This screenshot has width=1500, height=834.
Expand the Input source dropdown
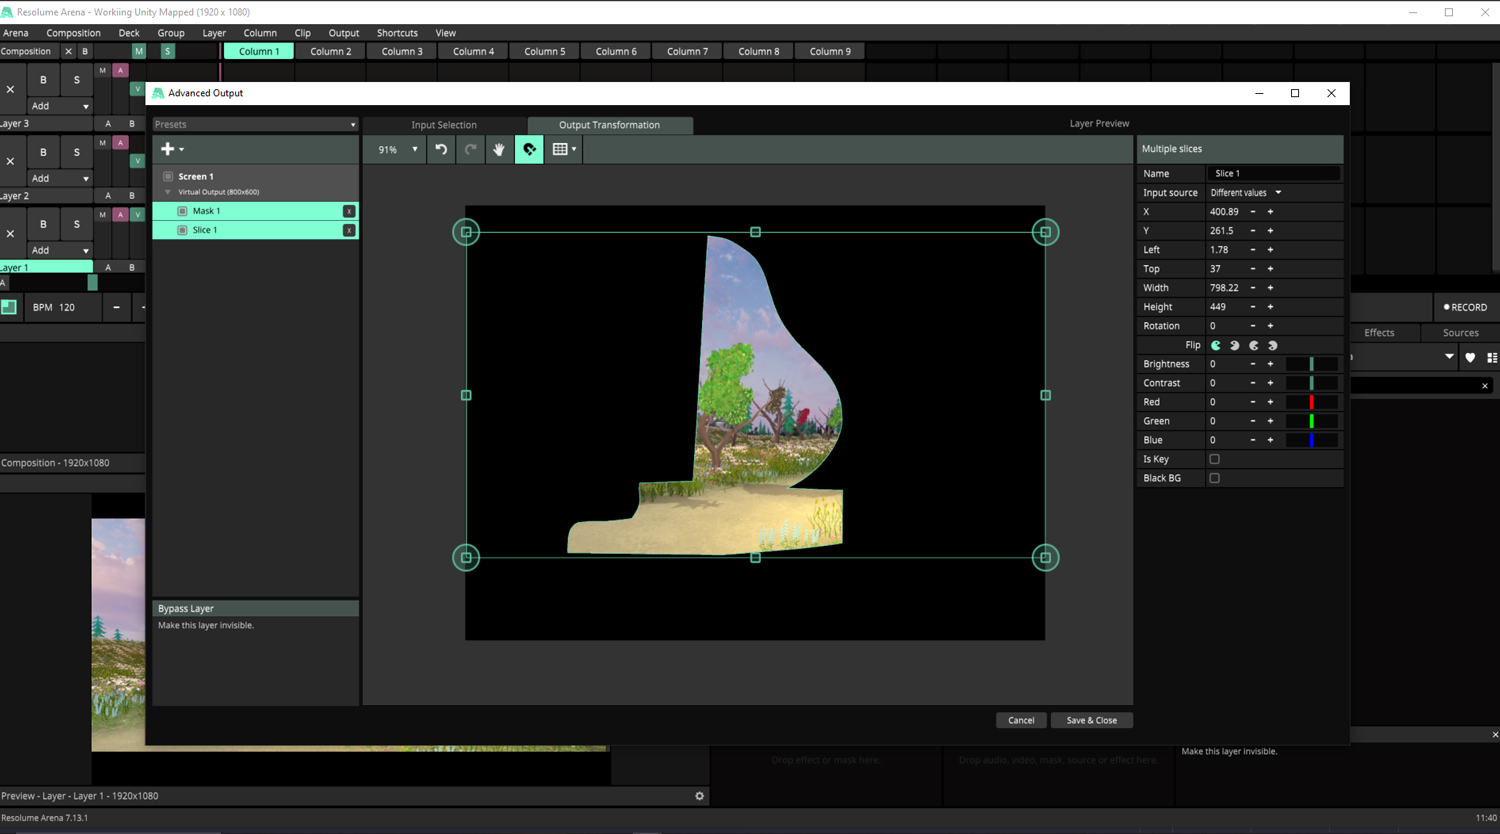(1245, 192)
